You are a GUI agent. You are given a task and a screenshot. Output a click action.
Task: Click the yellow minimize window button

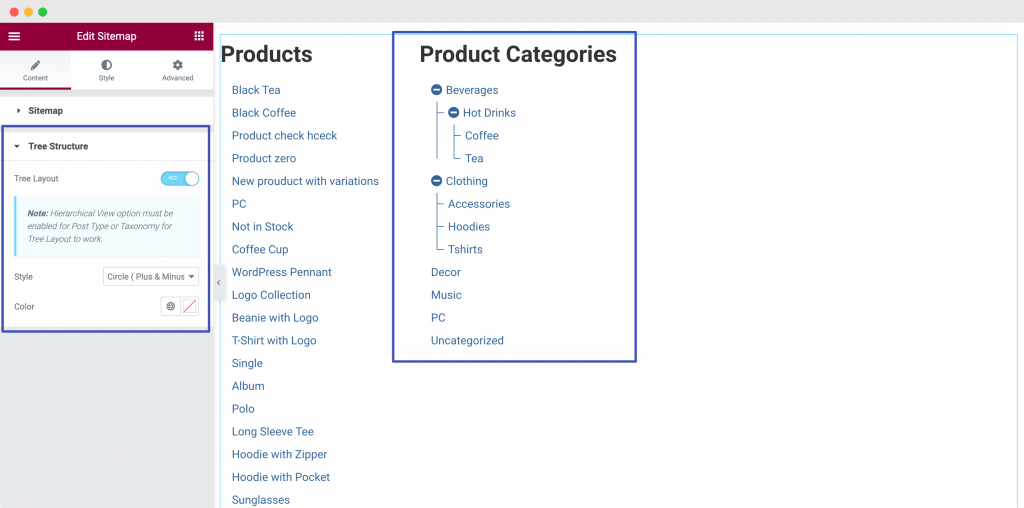point(28,12)
